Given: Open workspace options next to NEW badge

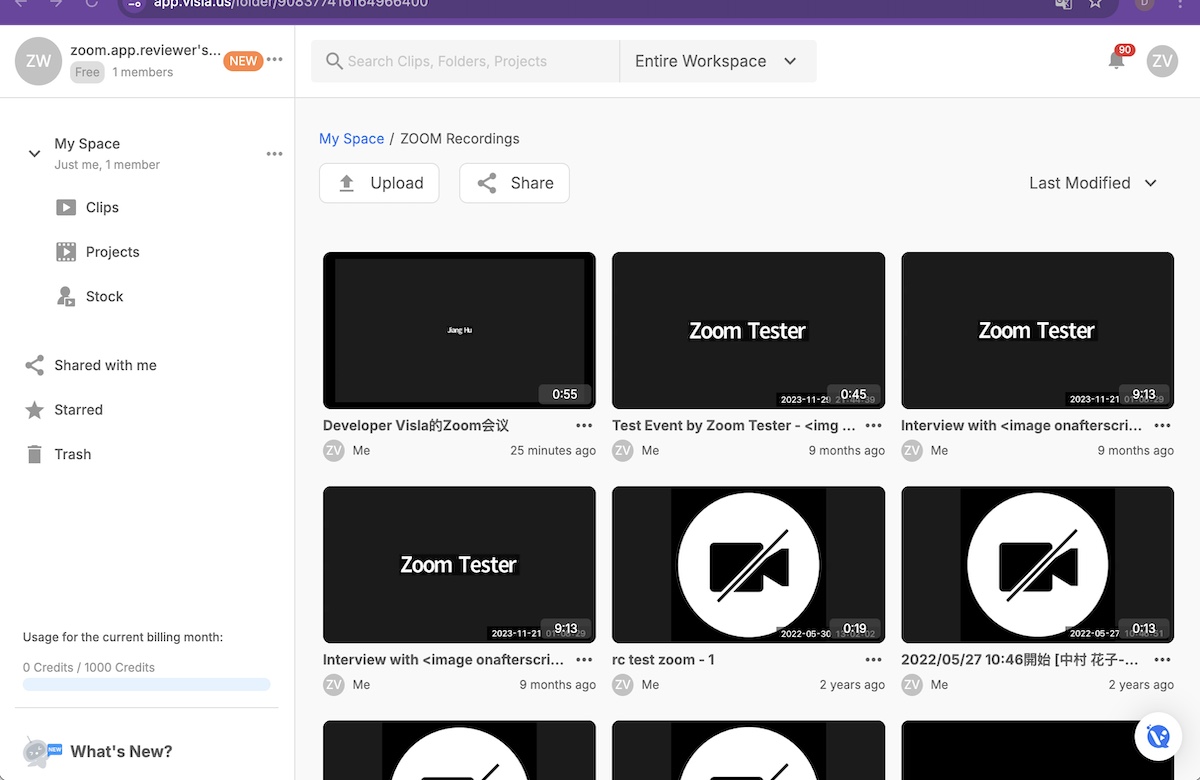Looking at the screenshot, I should pyautogui.click(x=275, y=60).
